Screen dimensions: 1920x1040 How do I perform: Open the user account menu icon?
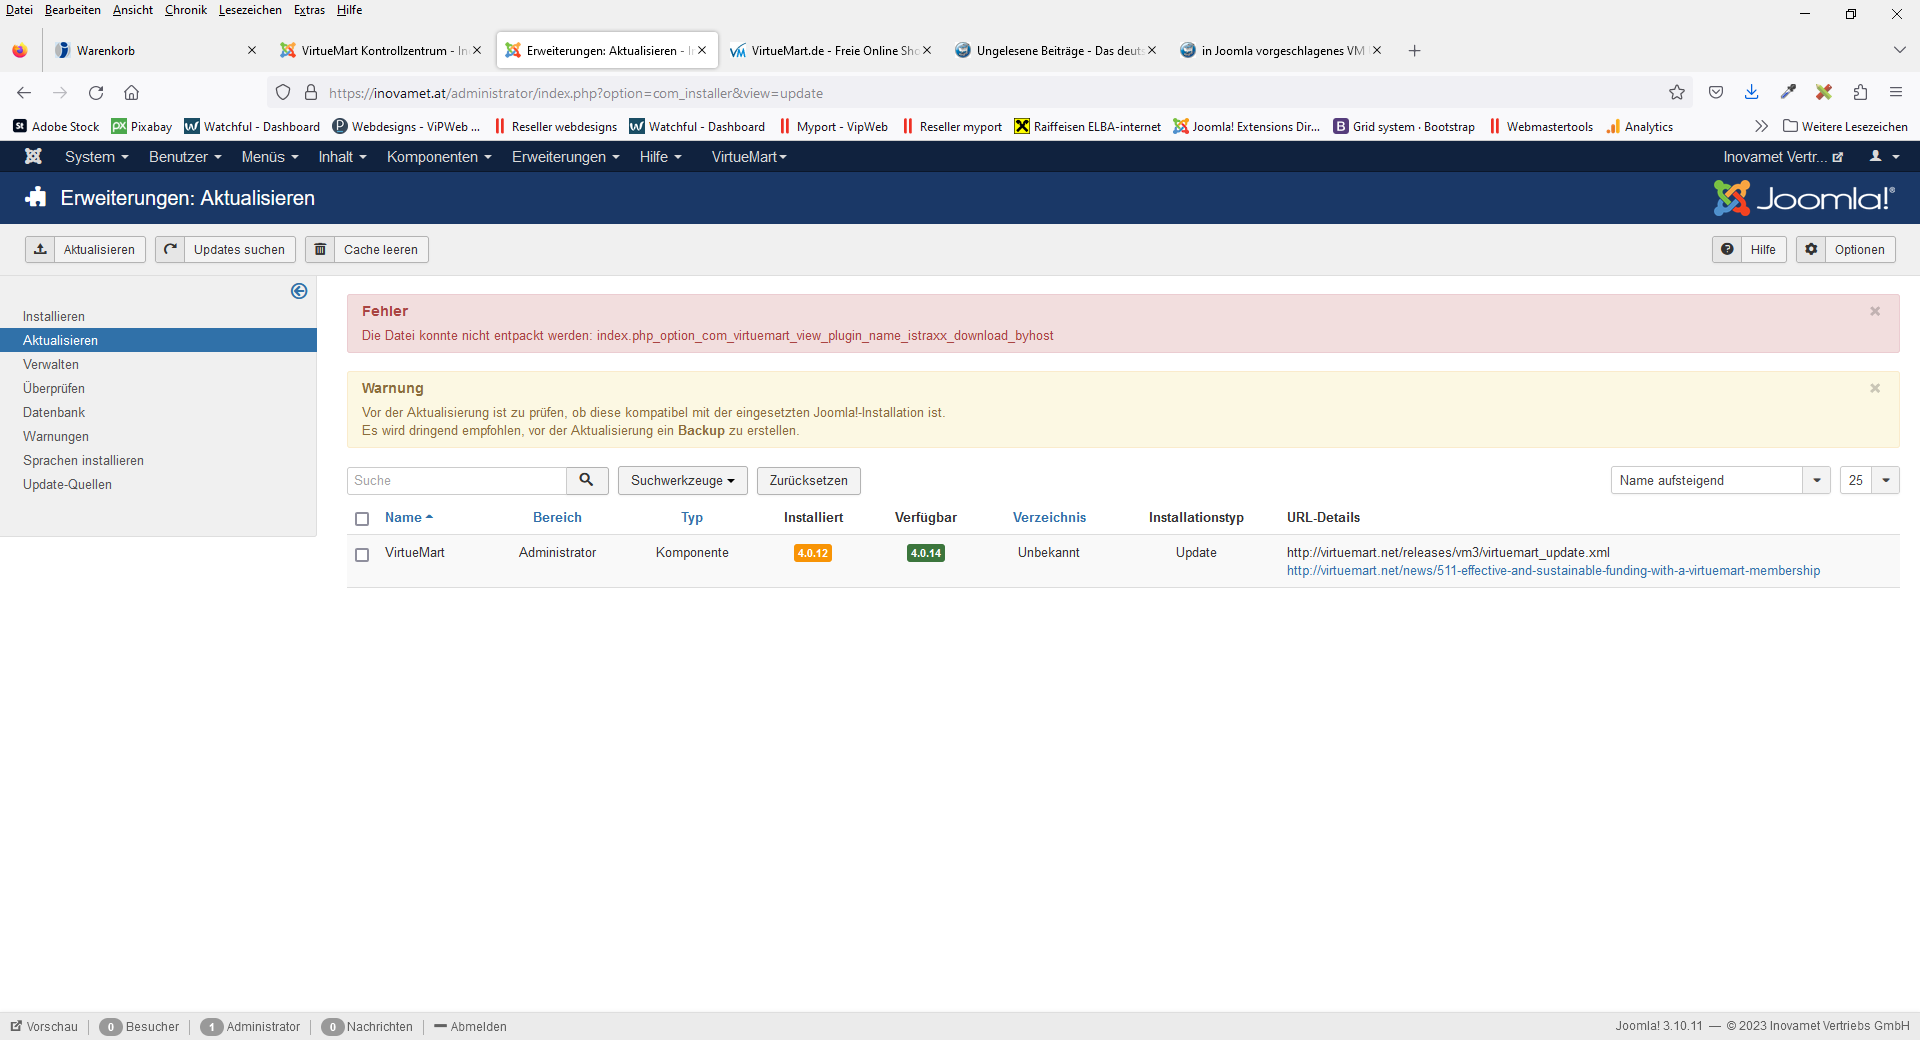coord(1884,157)
